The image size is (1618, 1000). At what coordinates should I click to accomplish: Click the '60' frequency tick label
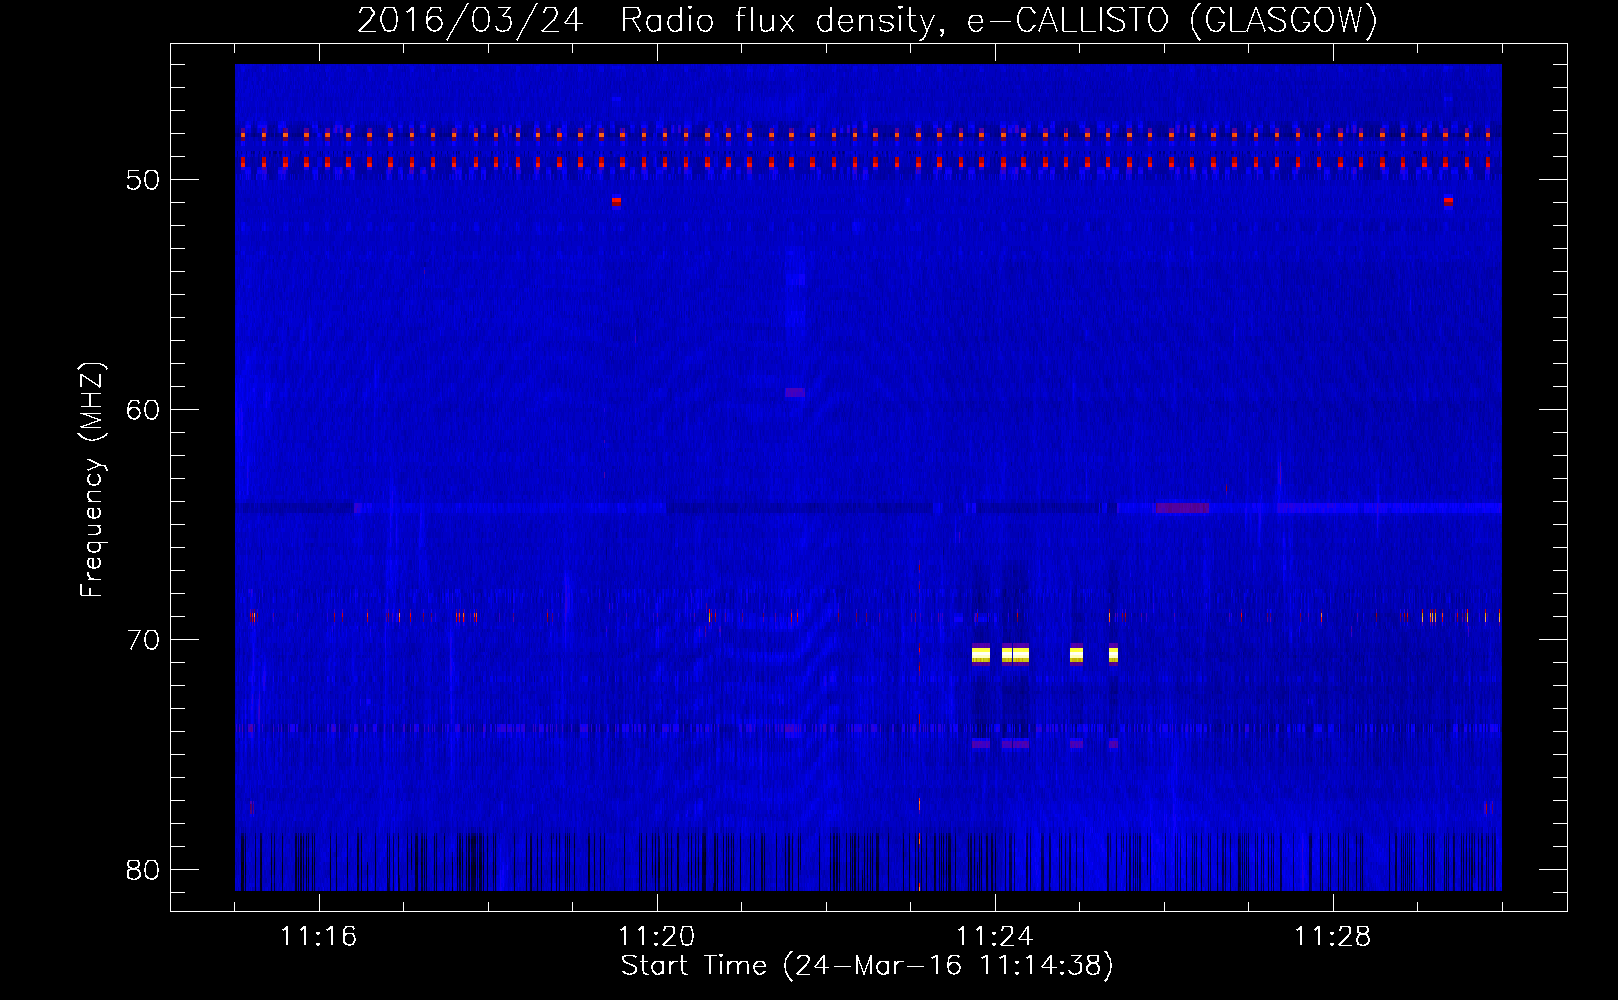(143, 410)
